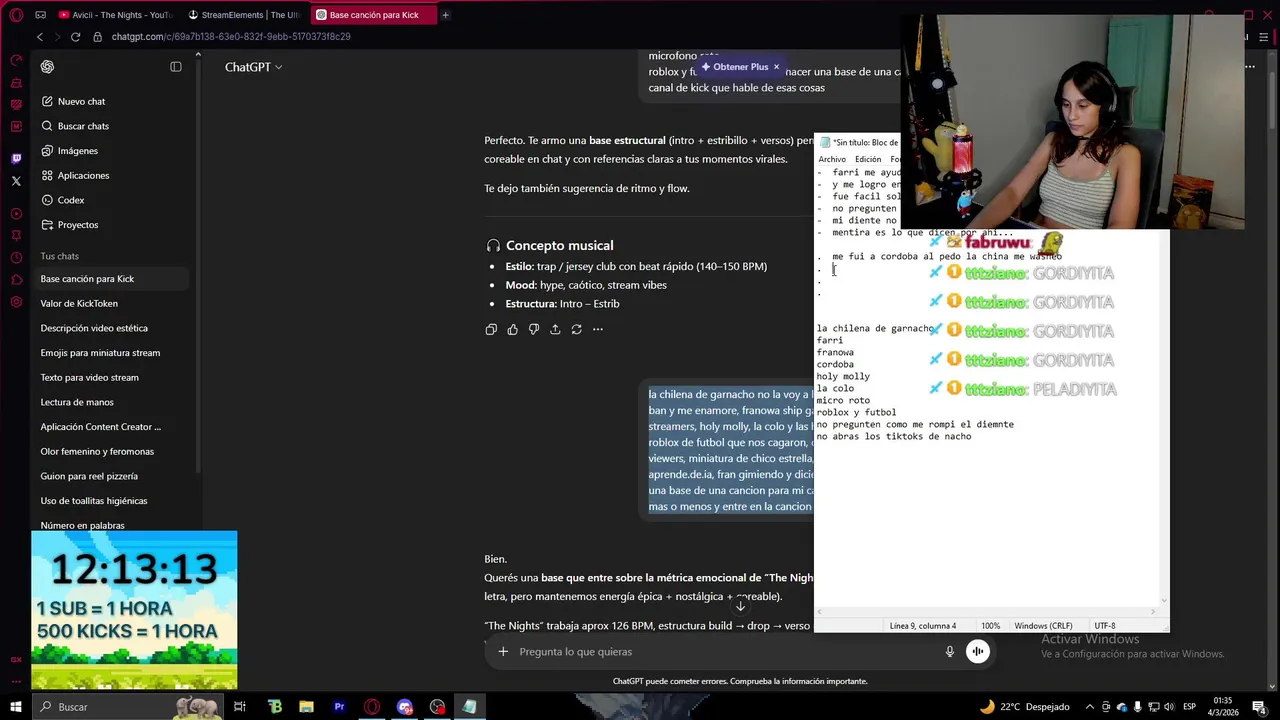Click 'roblox y futbol' line in Notepad
The width and height of the screenshot is (1280, 720).
click(x=856, y=412)
